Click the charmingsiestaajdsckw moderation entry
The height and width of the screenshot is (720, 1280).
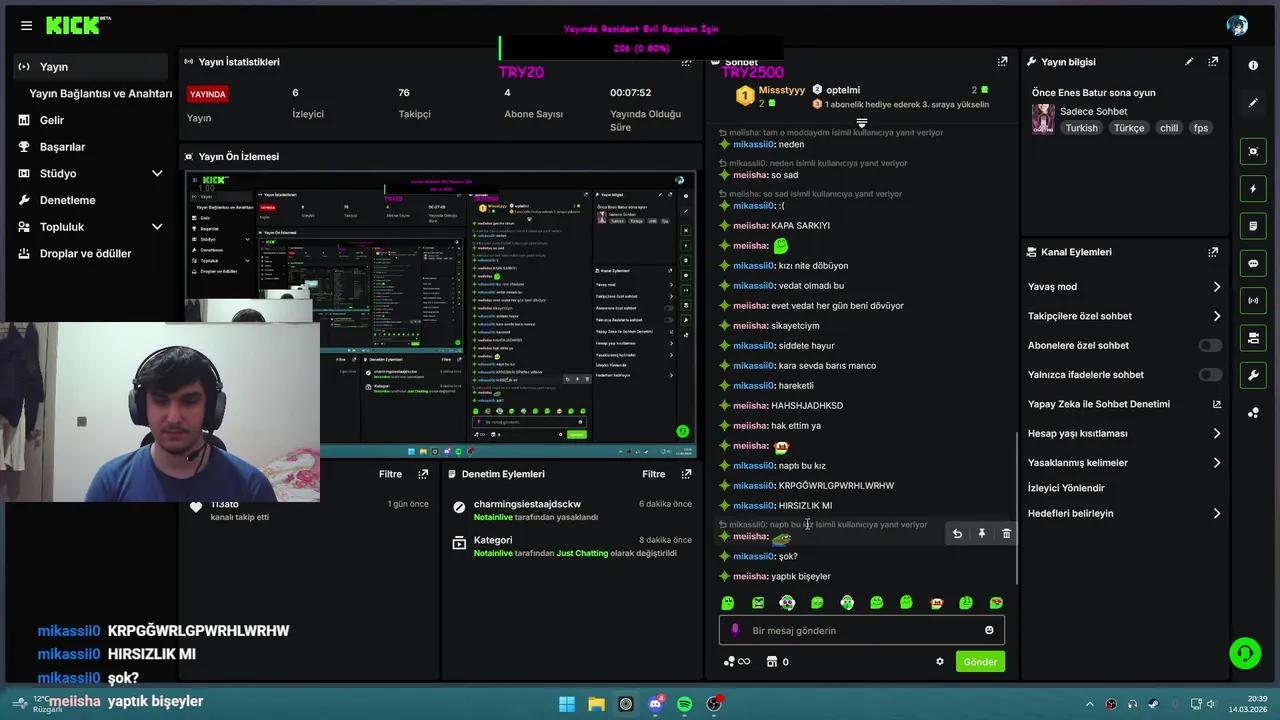click(x=572, y=510)
